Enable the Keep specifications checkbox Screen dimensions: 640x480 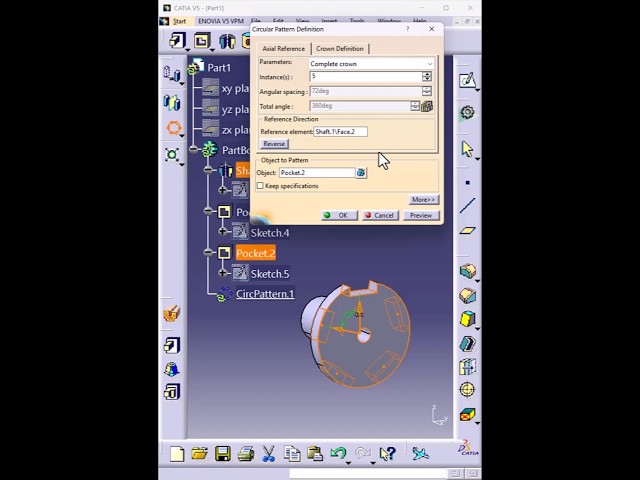coord(260,186)
